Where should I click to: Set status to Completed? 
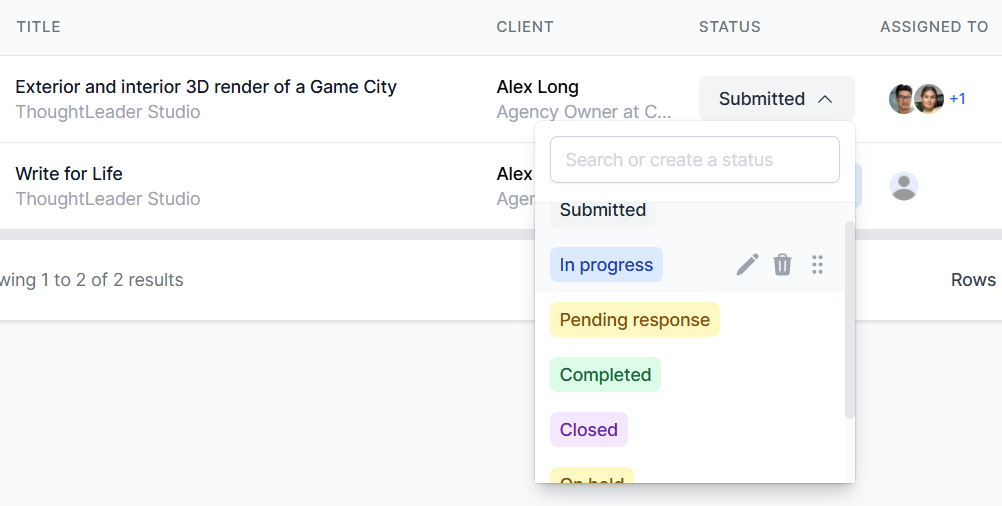coord(605,375)
